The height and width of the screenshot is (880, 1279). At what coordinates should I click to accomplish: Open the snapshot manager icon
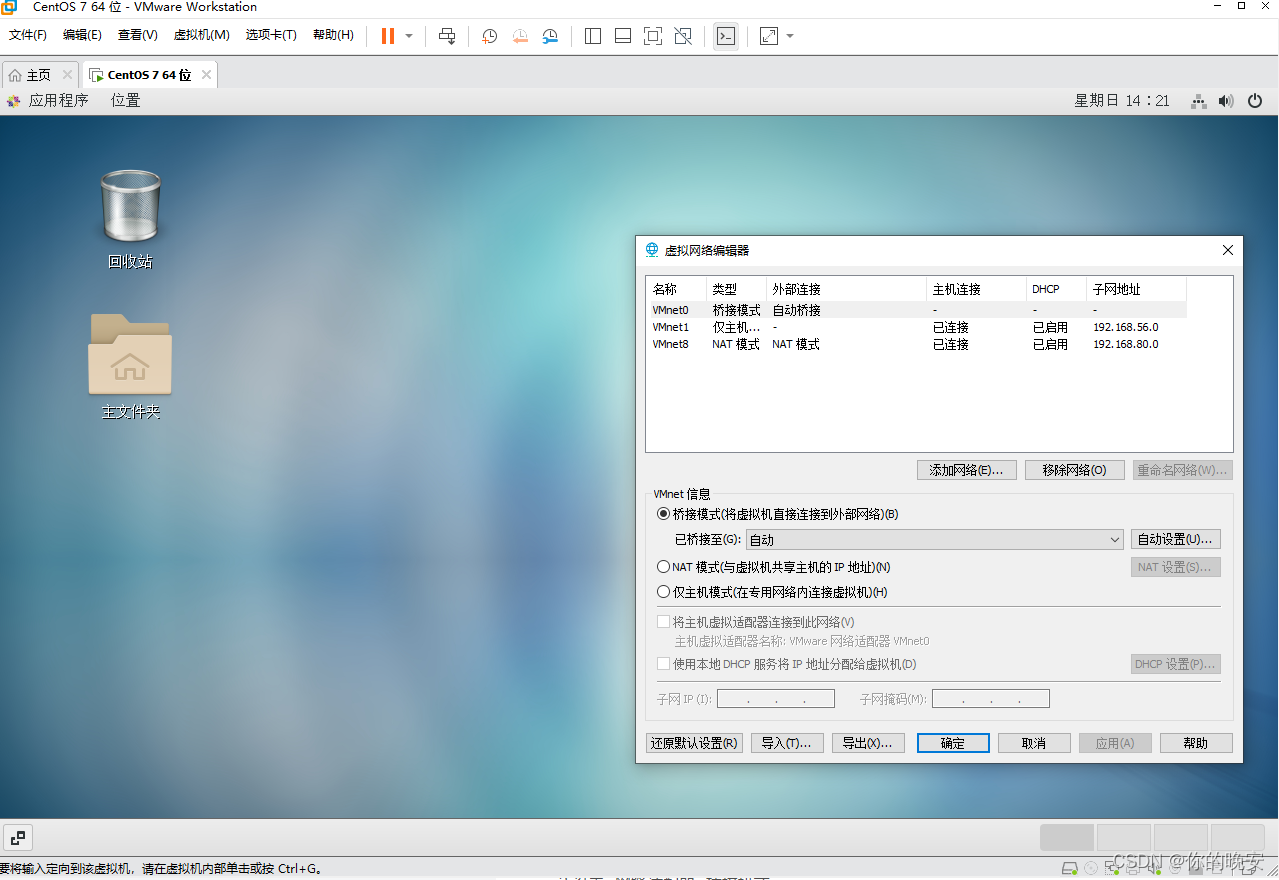point(550,36)
